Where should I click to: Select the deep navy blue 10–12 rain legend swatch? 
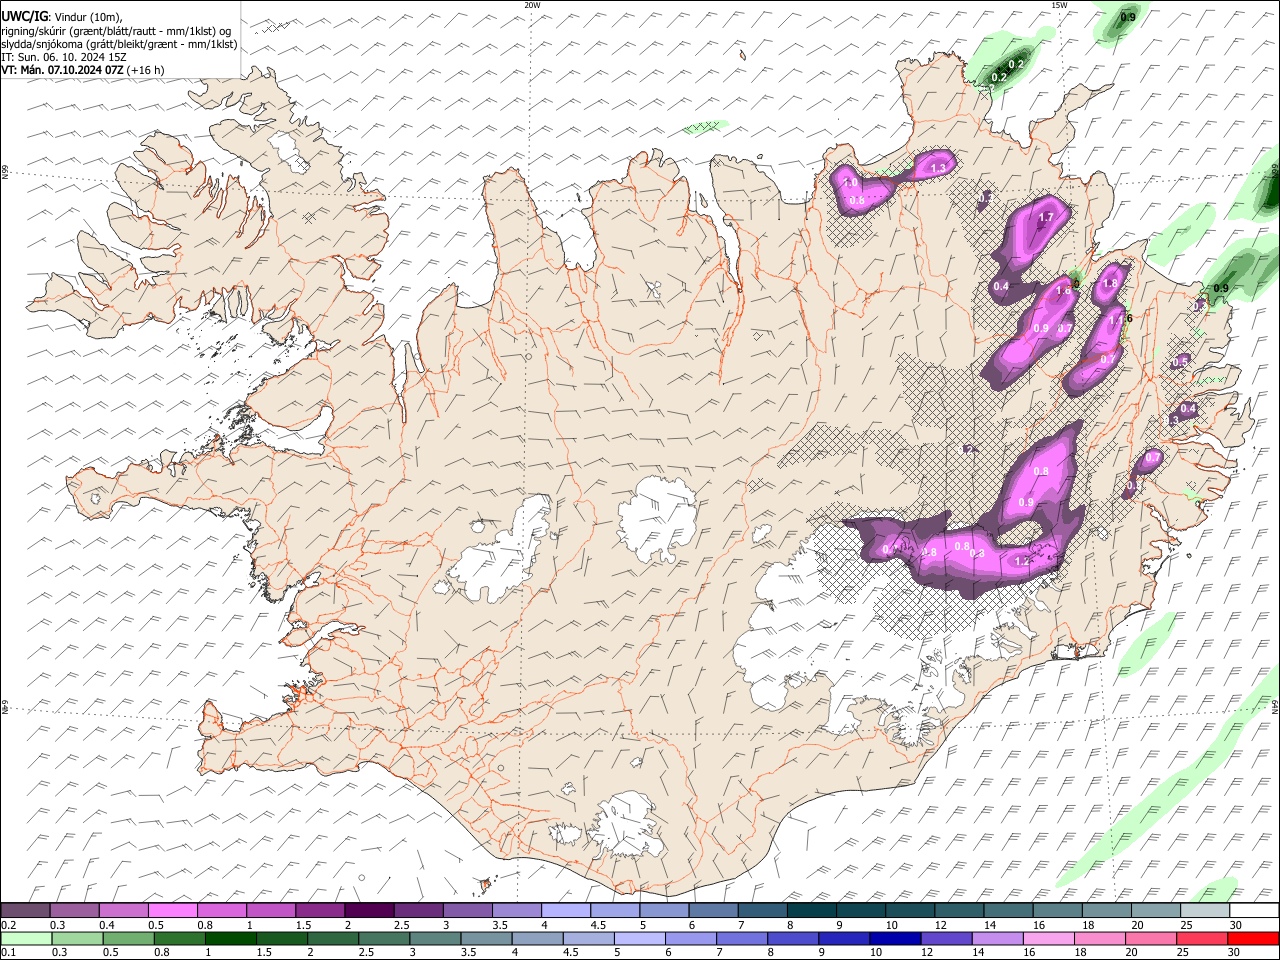(893, 938)
